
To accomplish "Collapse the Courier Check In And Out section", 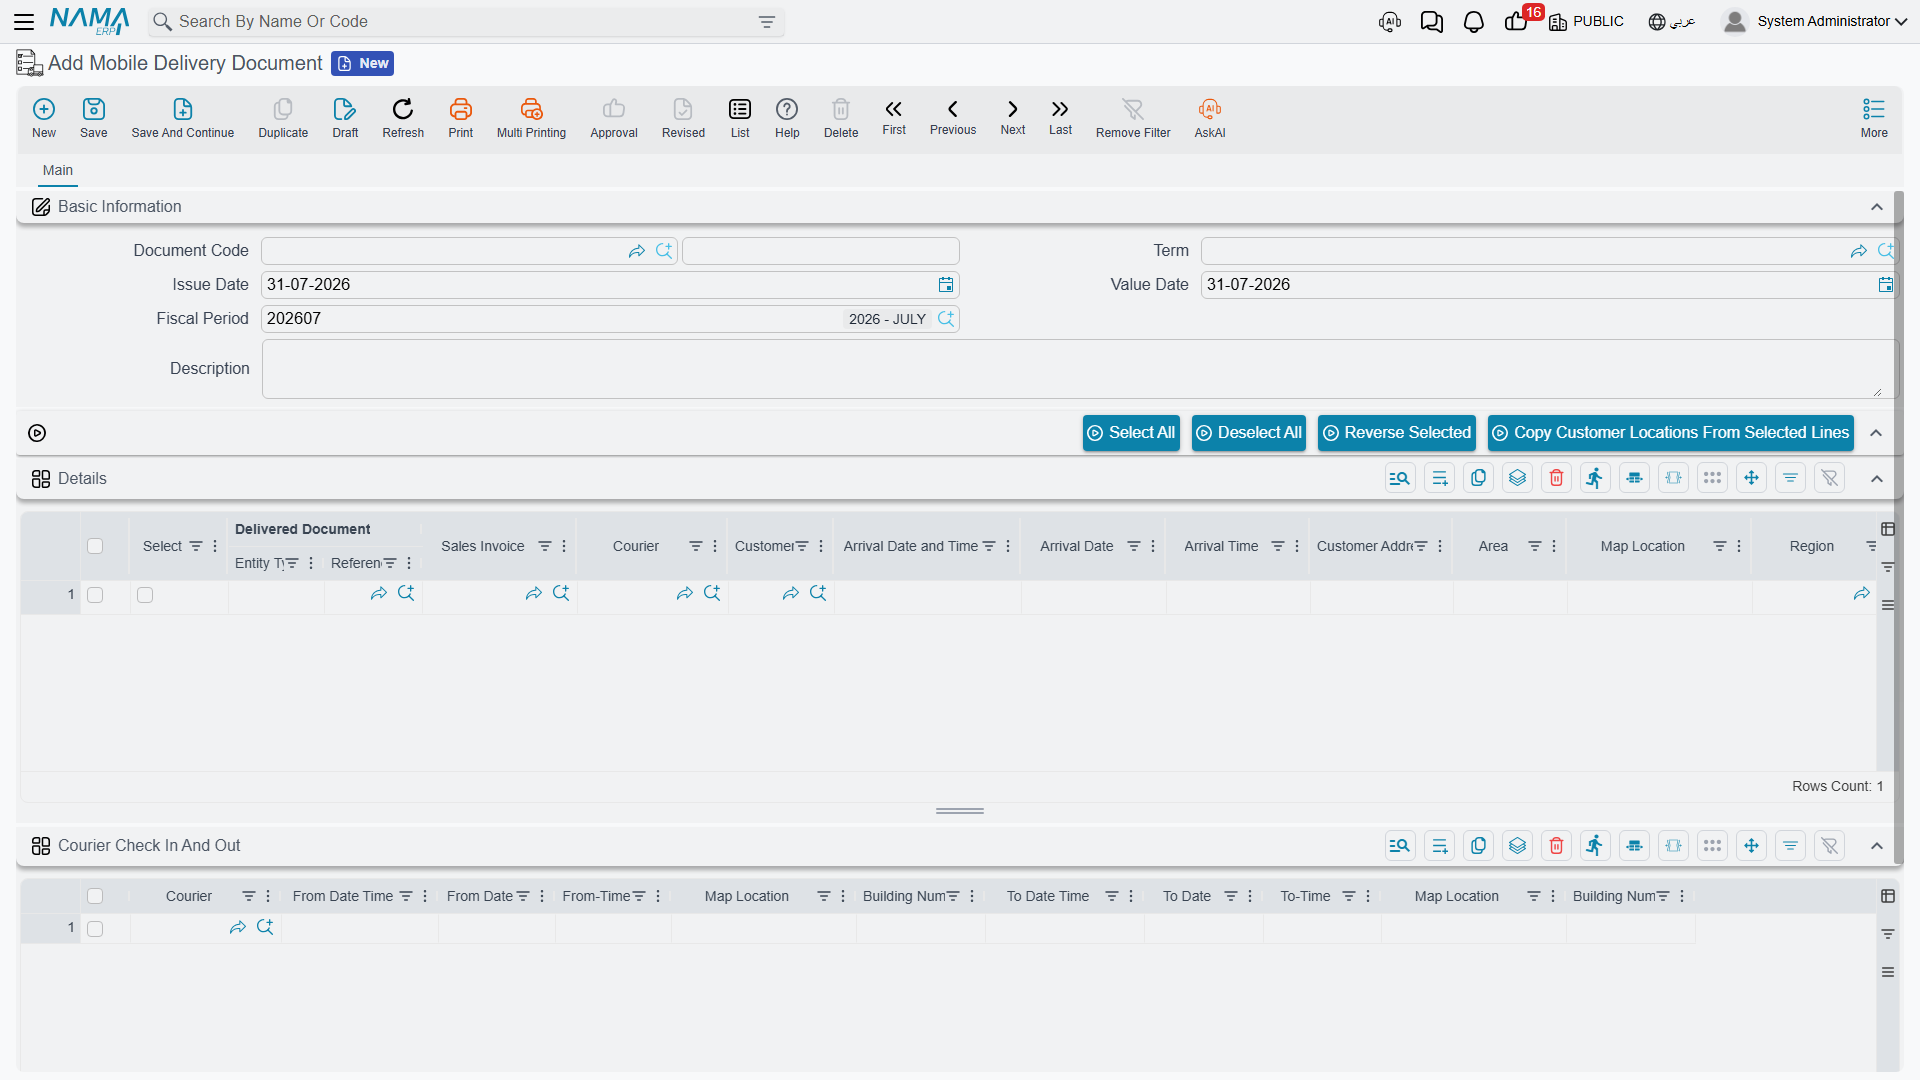I will point(1877,846).
